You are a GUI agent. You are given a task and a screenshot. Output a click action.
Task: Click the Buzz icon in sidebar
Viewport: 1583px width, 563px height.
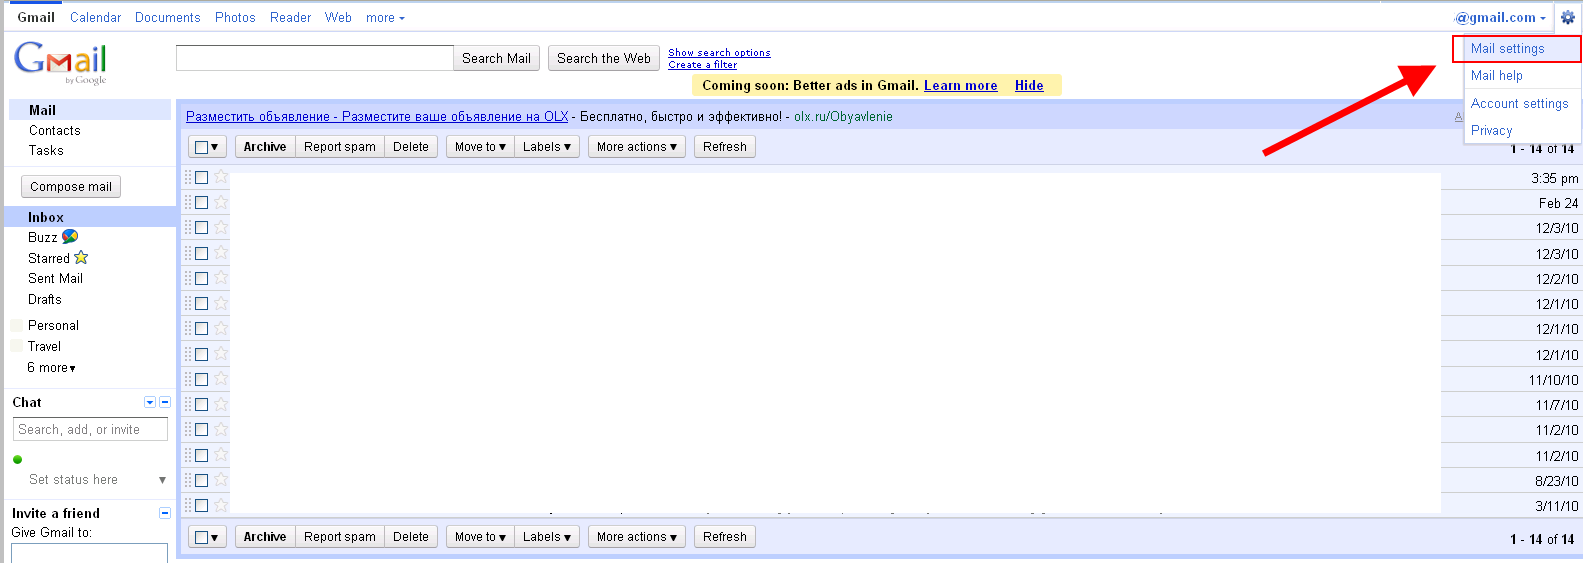click(70, 237)
